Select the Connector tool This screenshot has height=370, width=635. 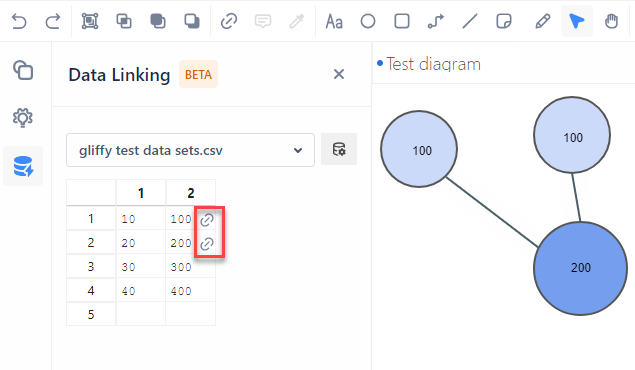point(436,21)
